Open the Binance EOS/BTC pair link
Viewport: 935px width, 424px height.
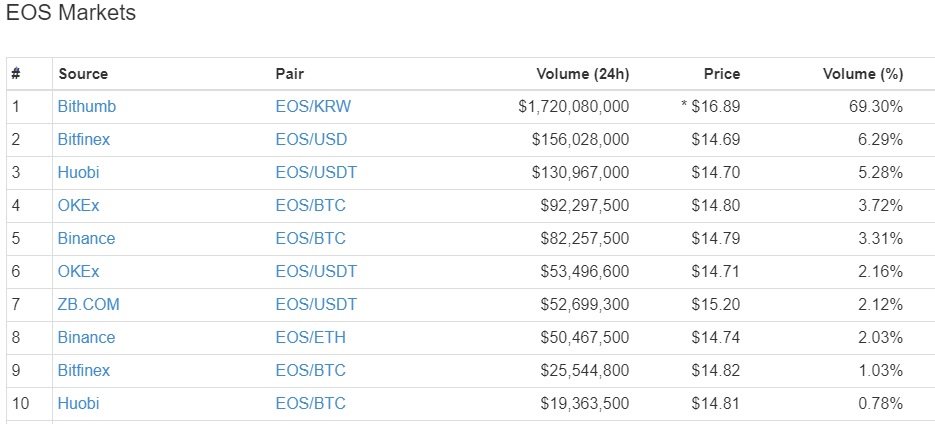tap(311, 239)
